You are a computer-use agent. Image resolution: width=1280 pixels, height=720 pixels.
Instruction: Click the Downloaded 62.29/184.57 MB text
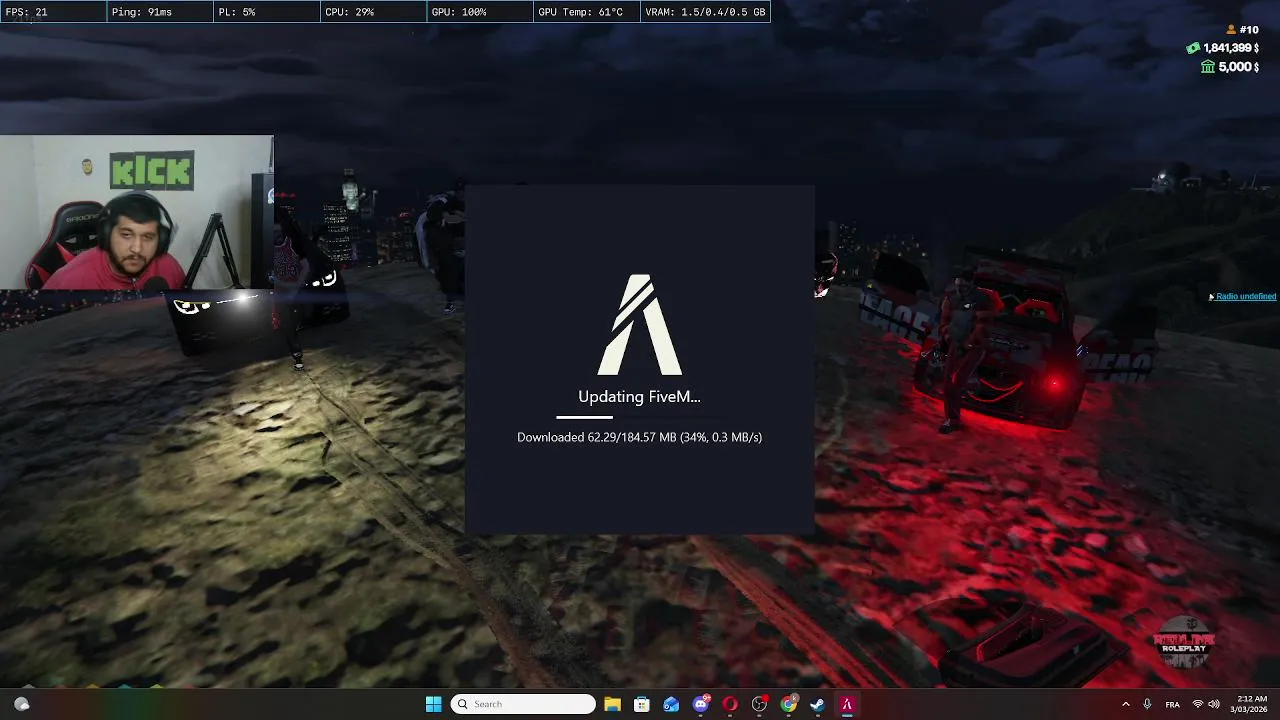(x=640, y=437)
